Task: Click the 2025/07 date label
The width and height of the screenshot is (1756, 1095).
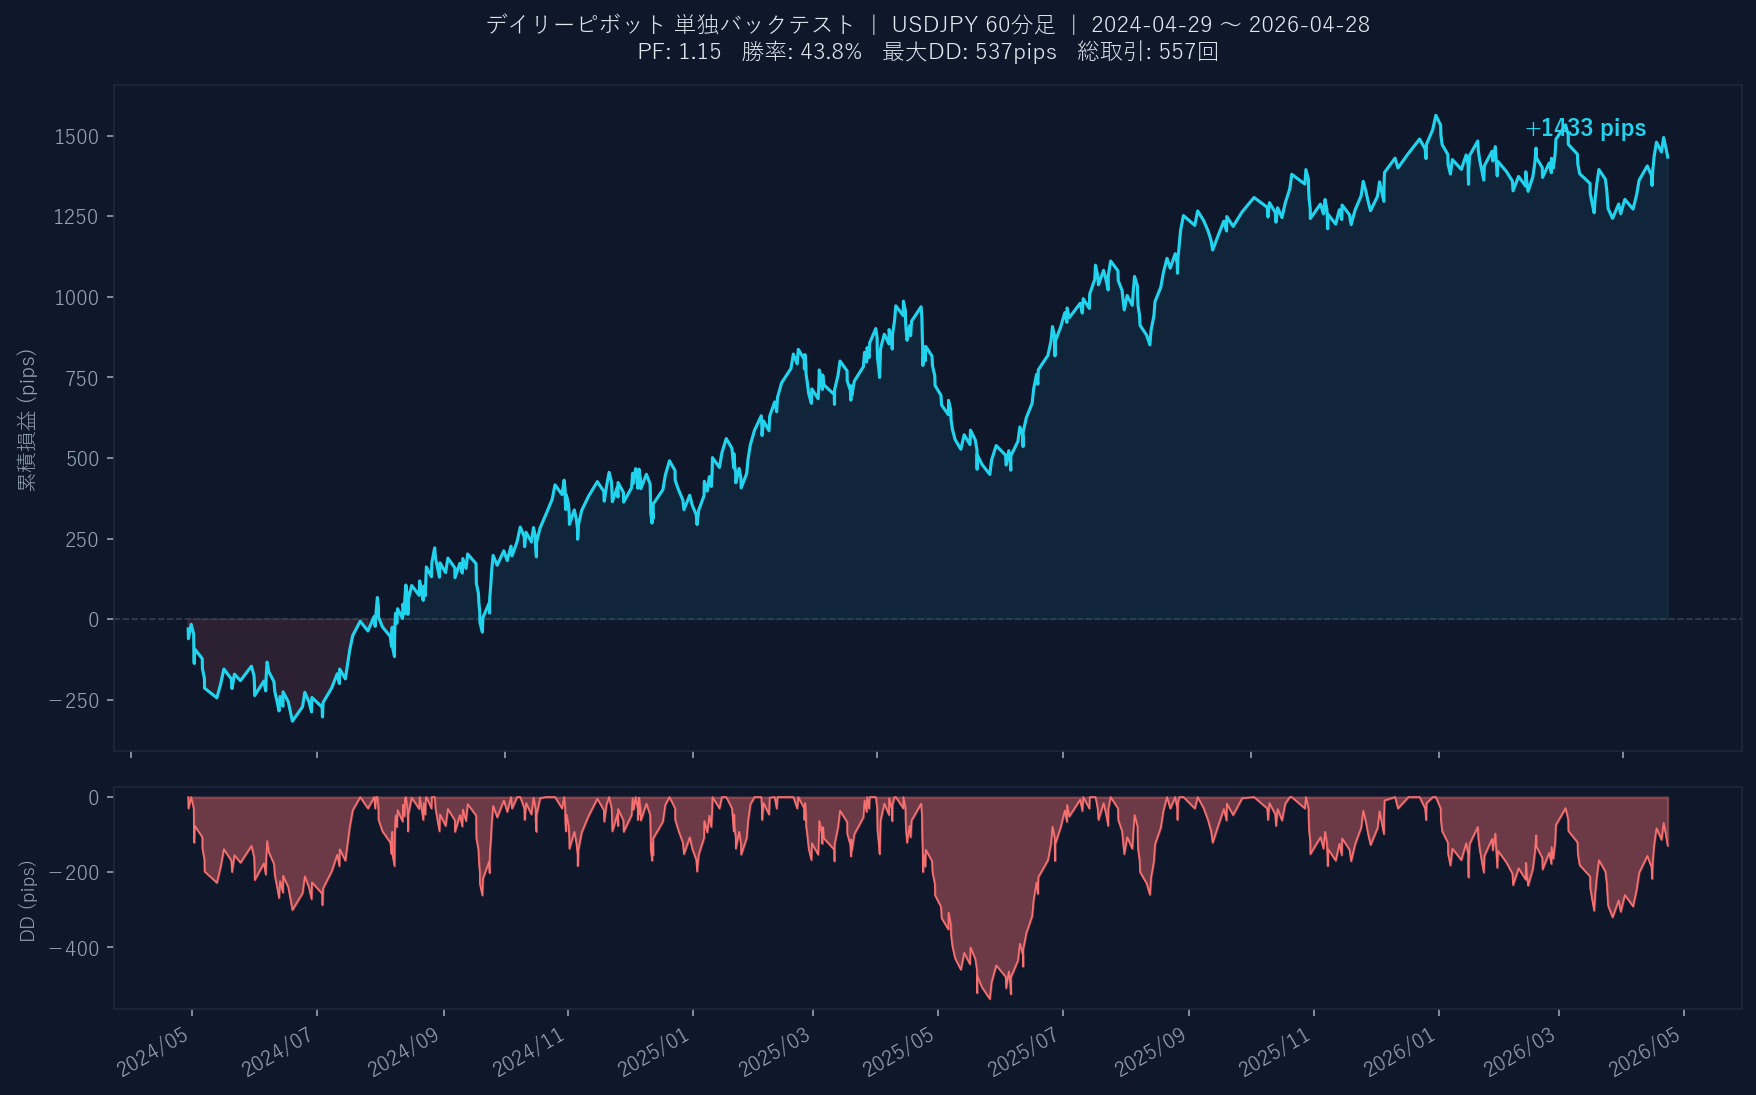Action: [x=1023, y=1053]
